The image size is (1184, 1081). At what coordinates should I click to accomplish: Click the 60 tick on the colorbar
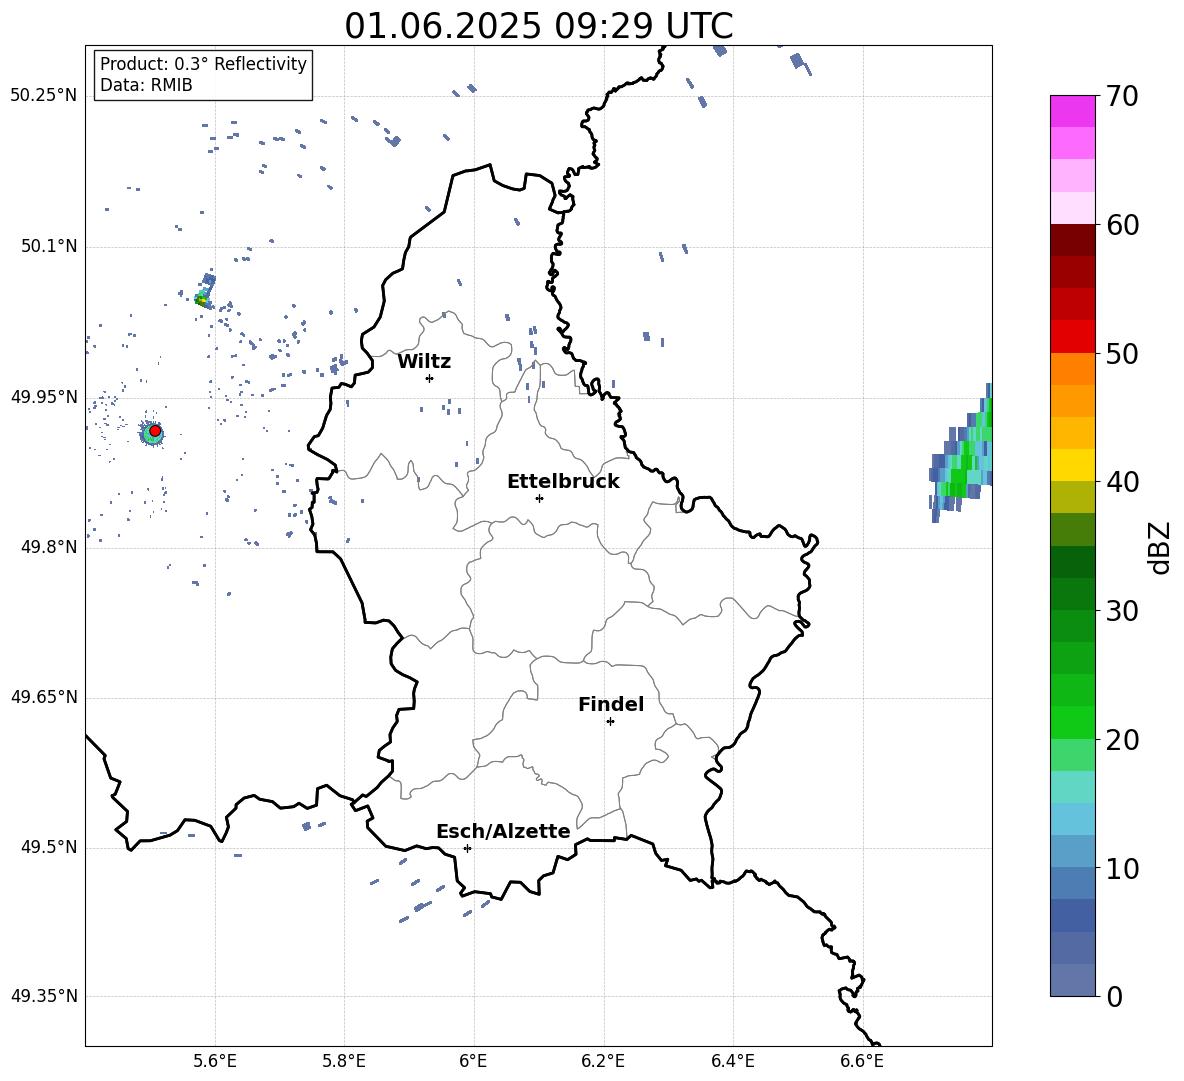(x=1122, y=225)
